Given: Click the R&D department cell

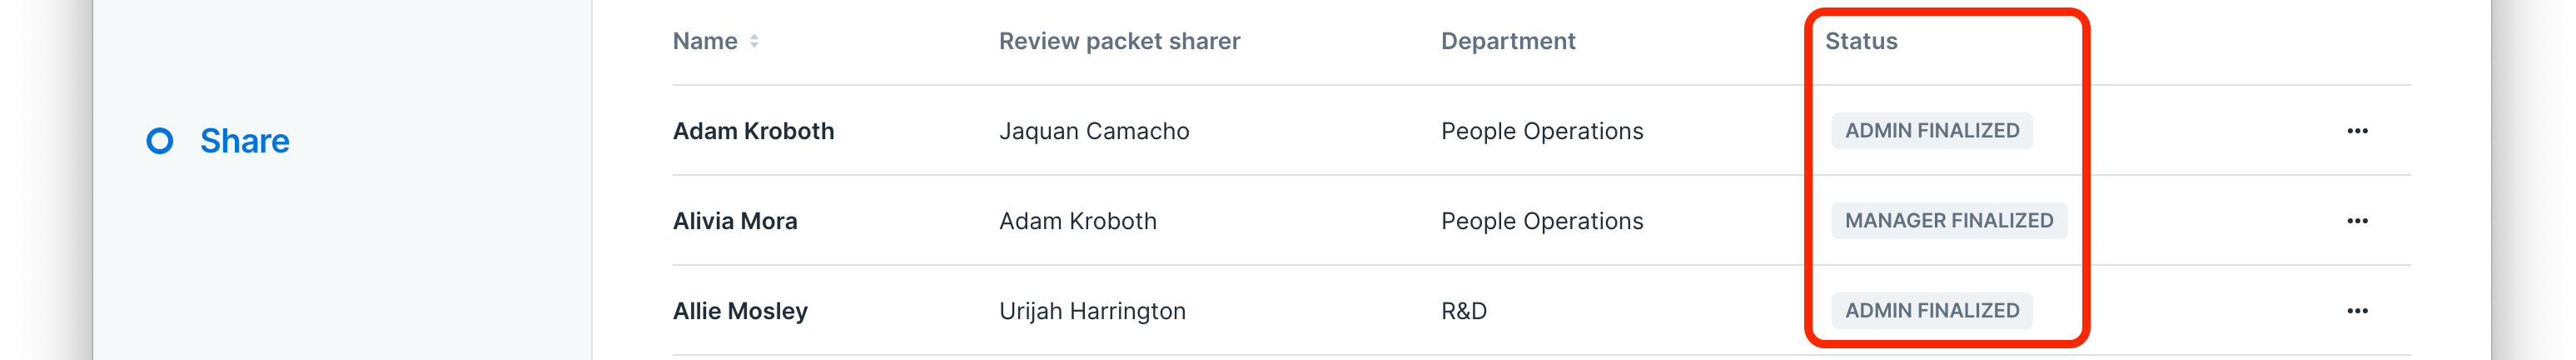Looking at the screenshot, I should click(1464, 311).
